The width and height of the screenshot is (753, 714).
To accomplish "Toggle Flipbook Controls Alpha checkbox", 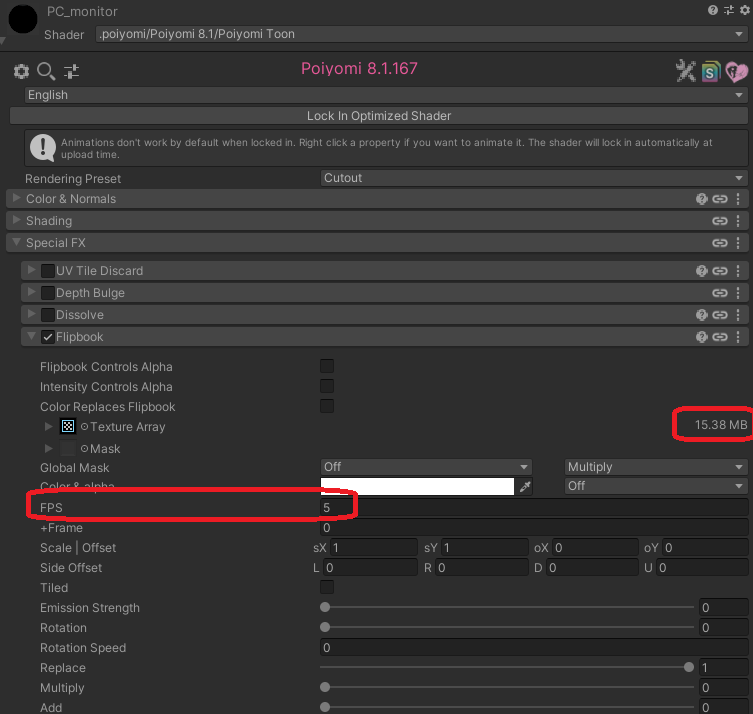I will [327, 366].
